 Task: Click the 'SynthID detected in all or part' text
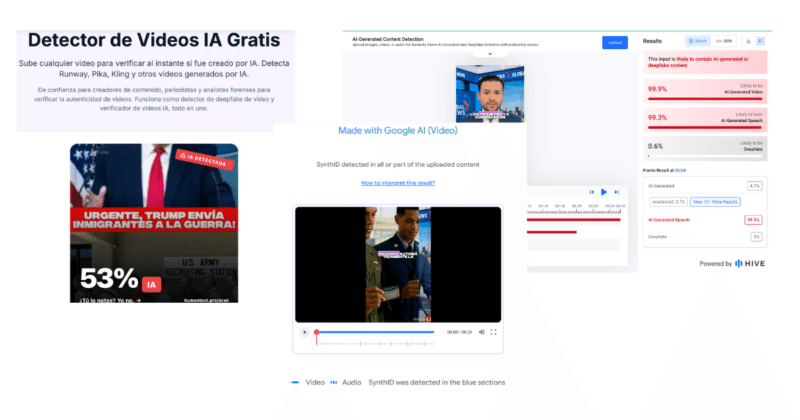pos(398,164)
